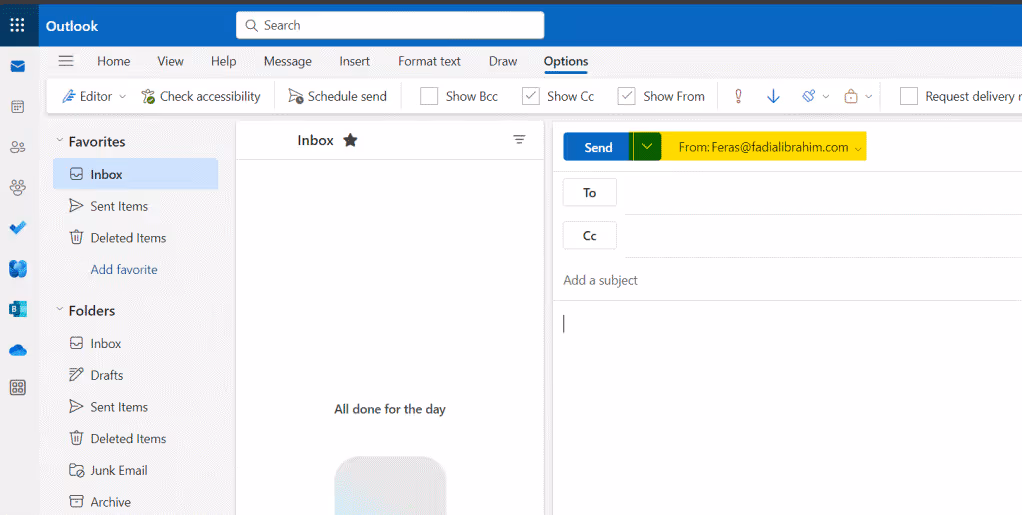This screenshot has width=1022, height=515.
Task: Select Inbox under Favorites
Action: click(x=136, y=174)
